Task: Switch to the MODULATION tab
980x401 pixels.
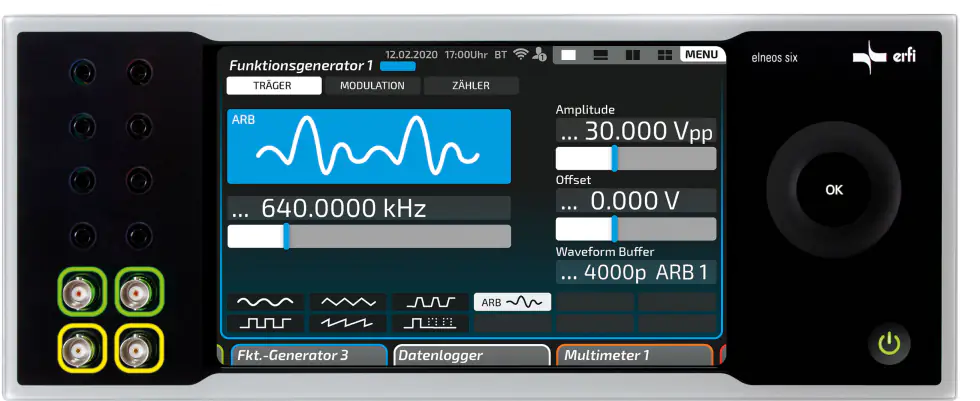Action: pos(372,86)
